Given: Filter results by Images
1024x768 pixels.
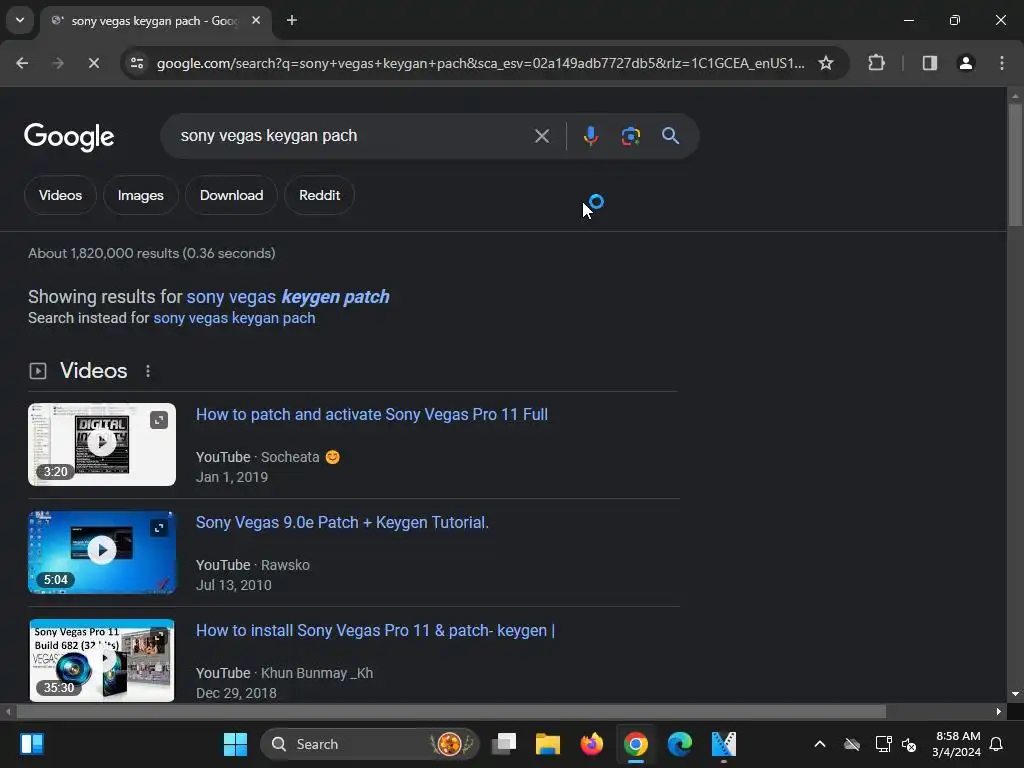Looking at the screenshot, I should point(140,195).
